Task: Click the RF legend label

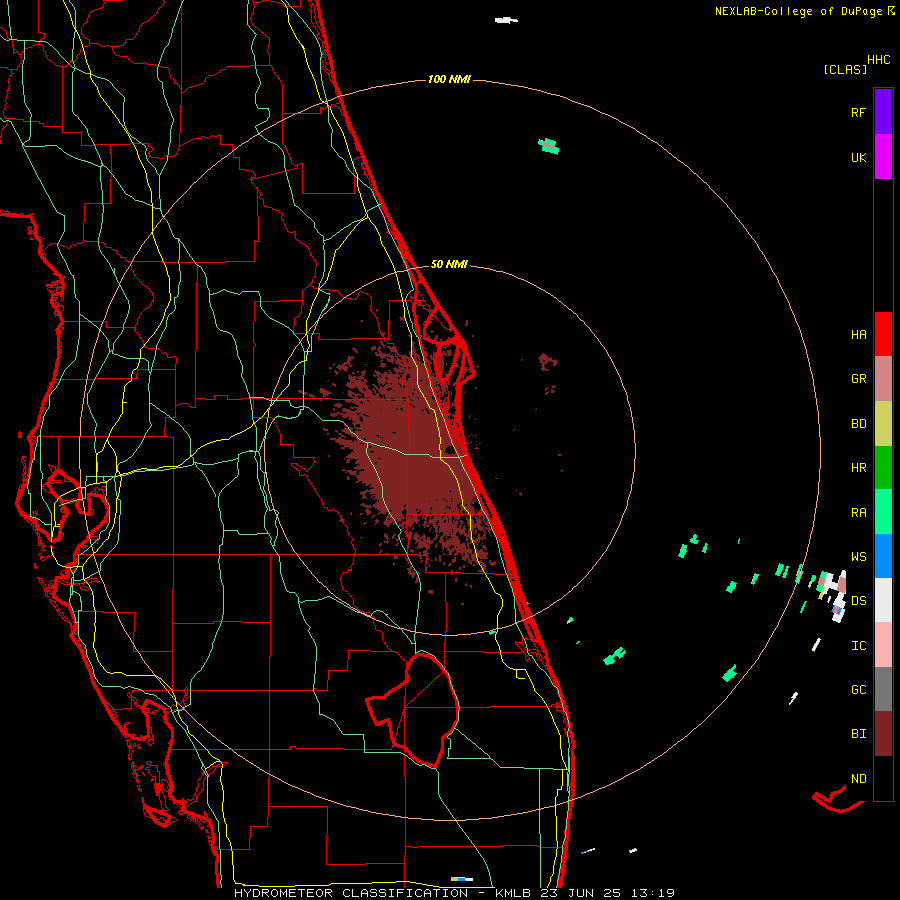Action: [858, 112]
